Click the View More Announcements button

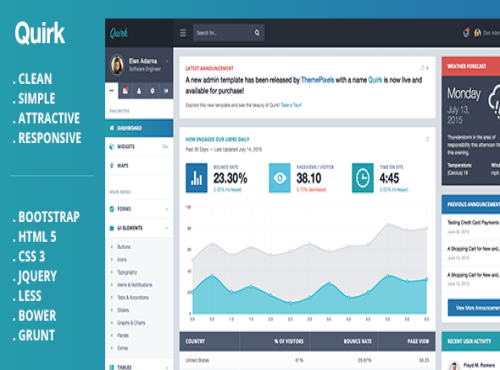[474, 308]
